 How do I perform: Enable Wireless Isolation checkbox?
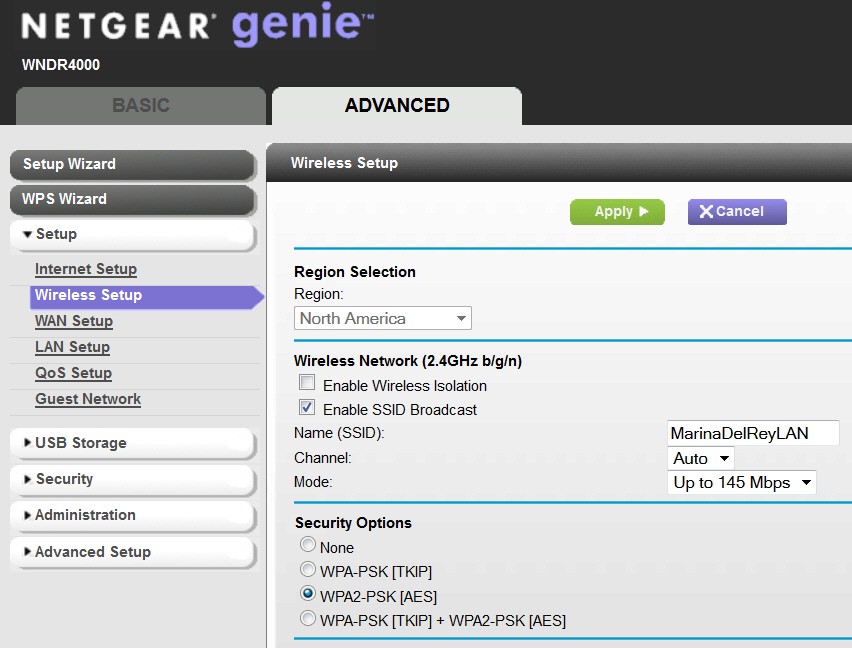tap(307, 383)
